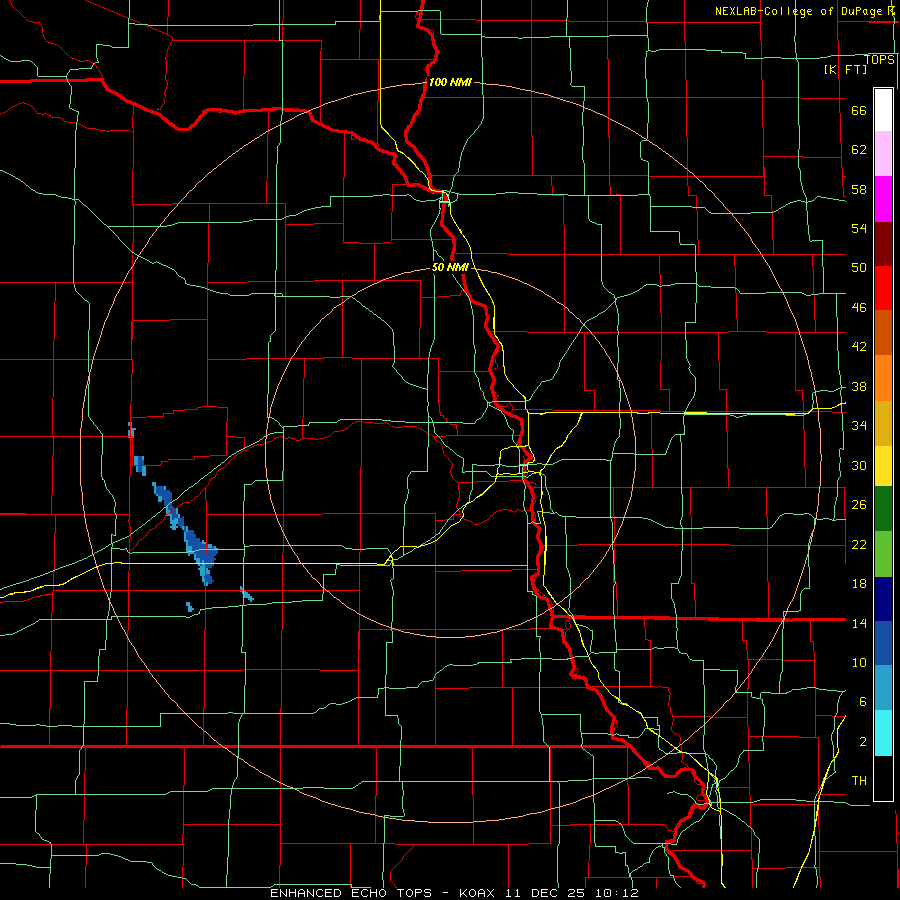This screenshot has width=900, height=900.
Task: Click the magenta swatch in the legend
Action: click(x=883, y=199)
